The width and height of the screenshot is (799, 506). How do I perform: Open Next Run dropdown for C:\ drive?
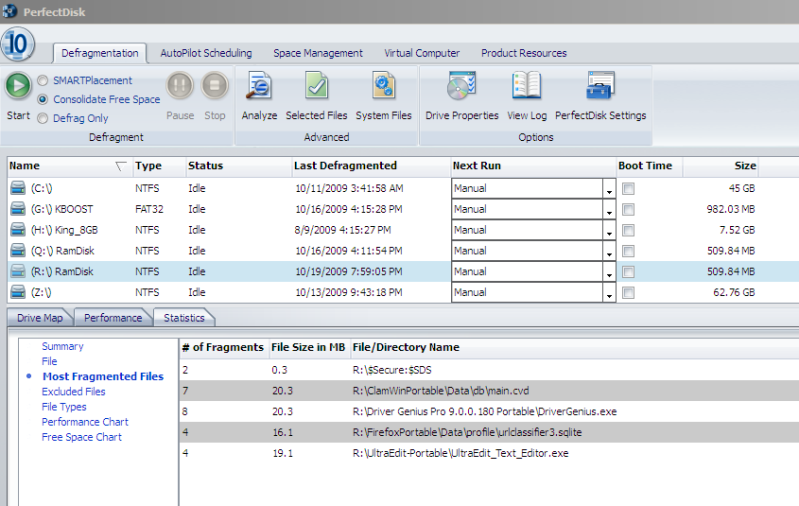[609, 189]
